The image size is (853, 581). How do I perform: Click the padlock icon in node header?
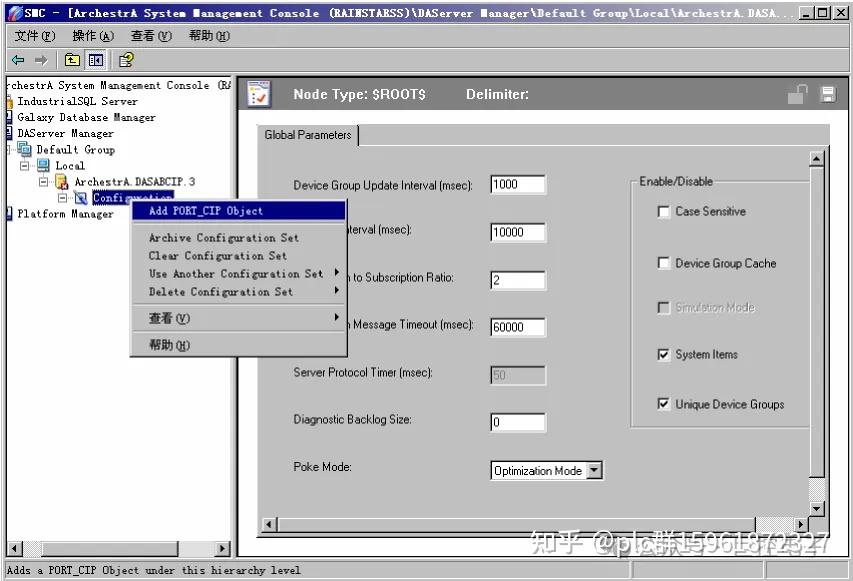point(798,94)
